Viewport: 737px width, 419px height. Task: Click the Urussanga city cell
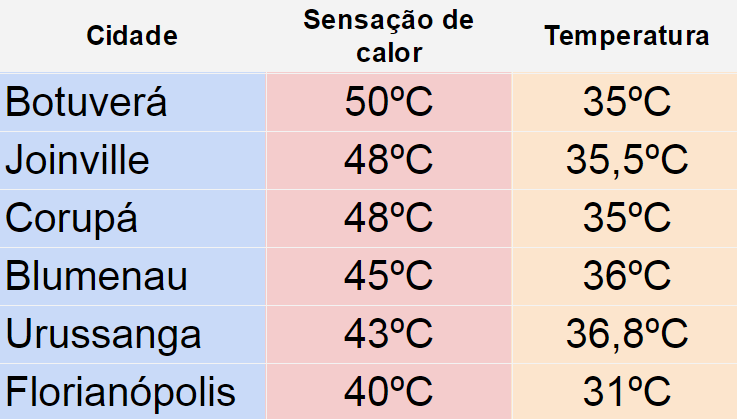133,334
